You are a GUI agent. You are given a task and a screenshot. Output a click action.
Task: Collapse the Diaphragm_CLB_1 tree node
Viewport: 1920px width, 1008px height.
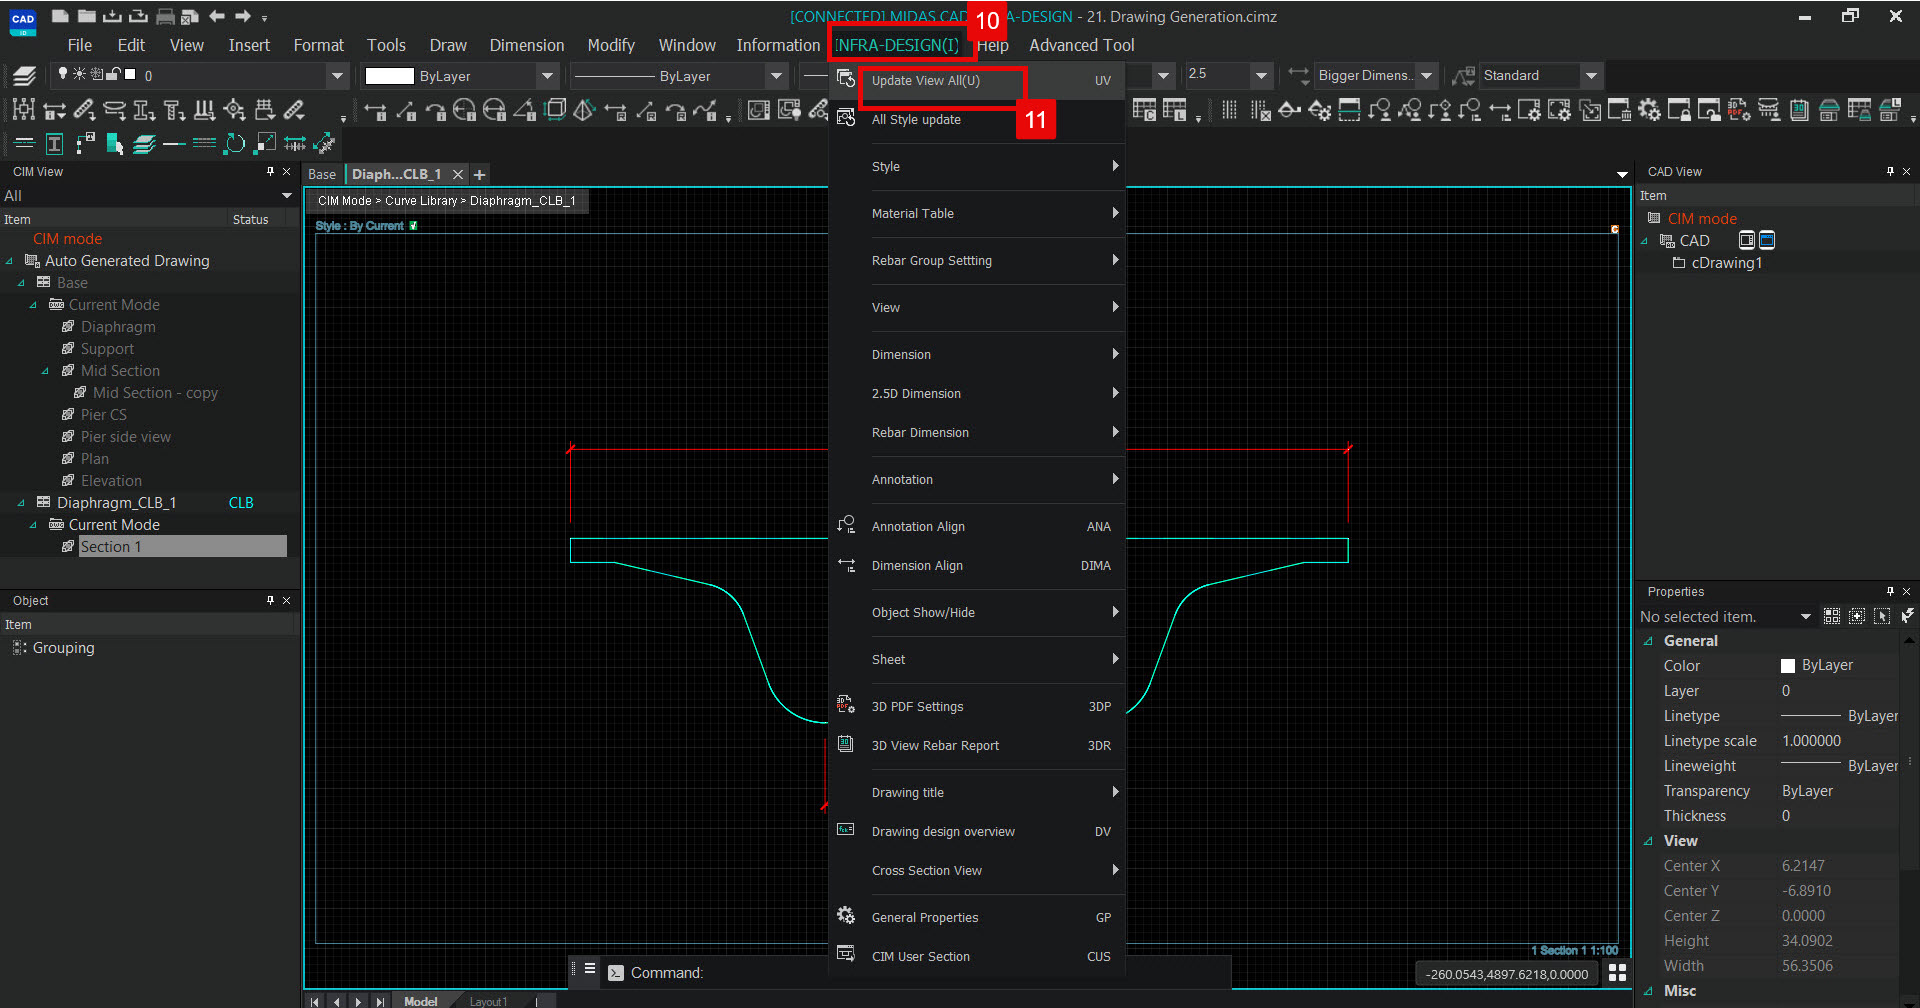pos(21,503)
